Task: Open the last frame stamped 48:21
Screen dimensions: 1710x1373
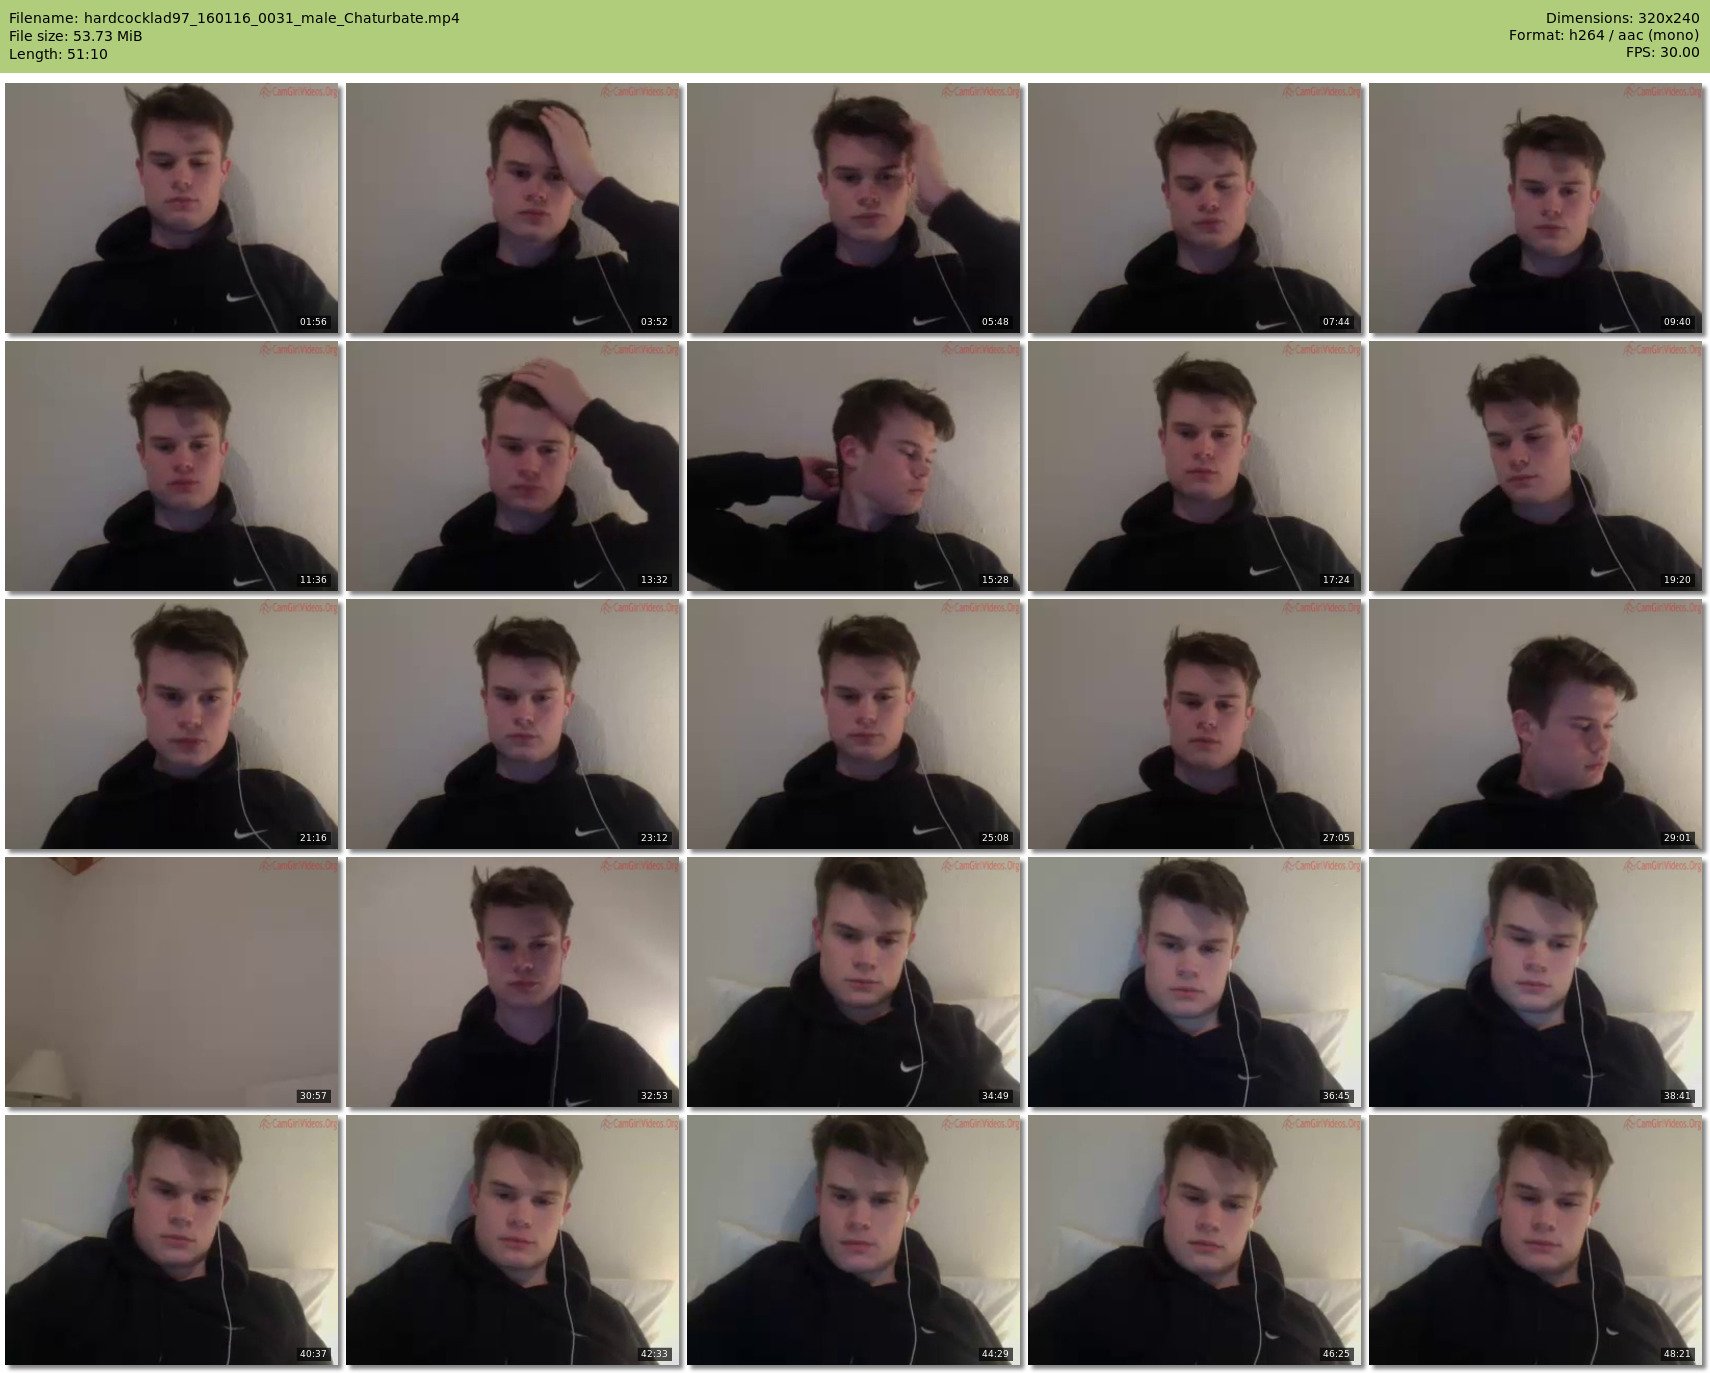Action: pos(1536,1240)
